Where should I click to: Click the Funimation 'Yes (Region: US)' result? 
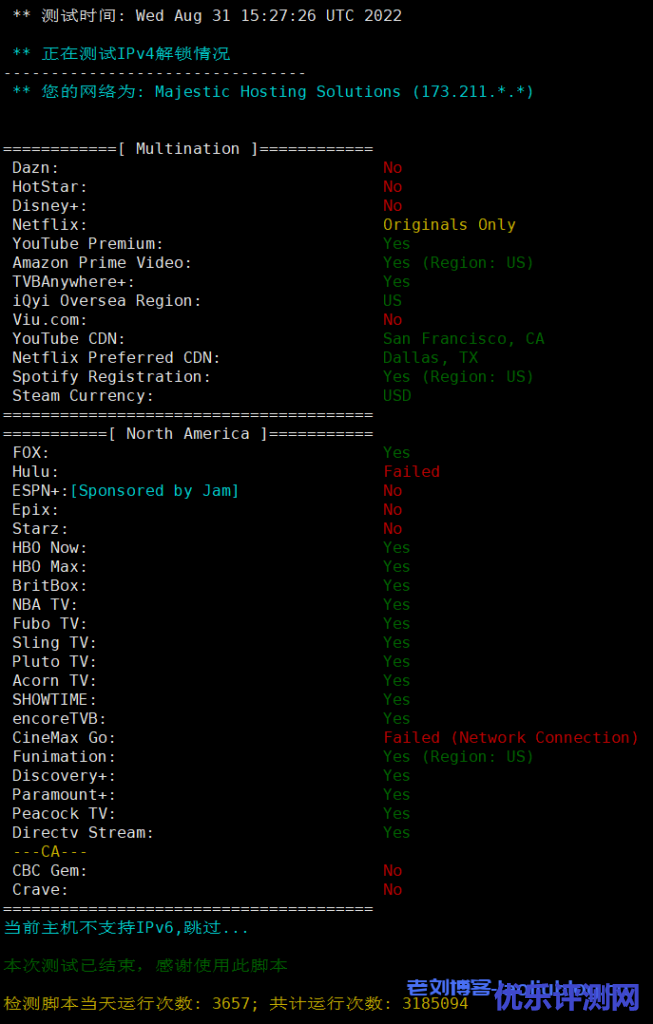tap(458, 757)
